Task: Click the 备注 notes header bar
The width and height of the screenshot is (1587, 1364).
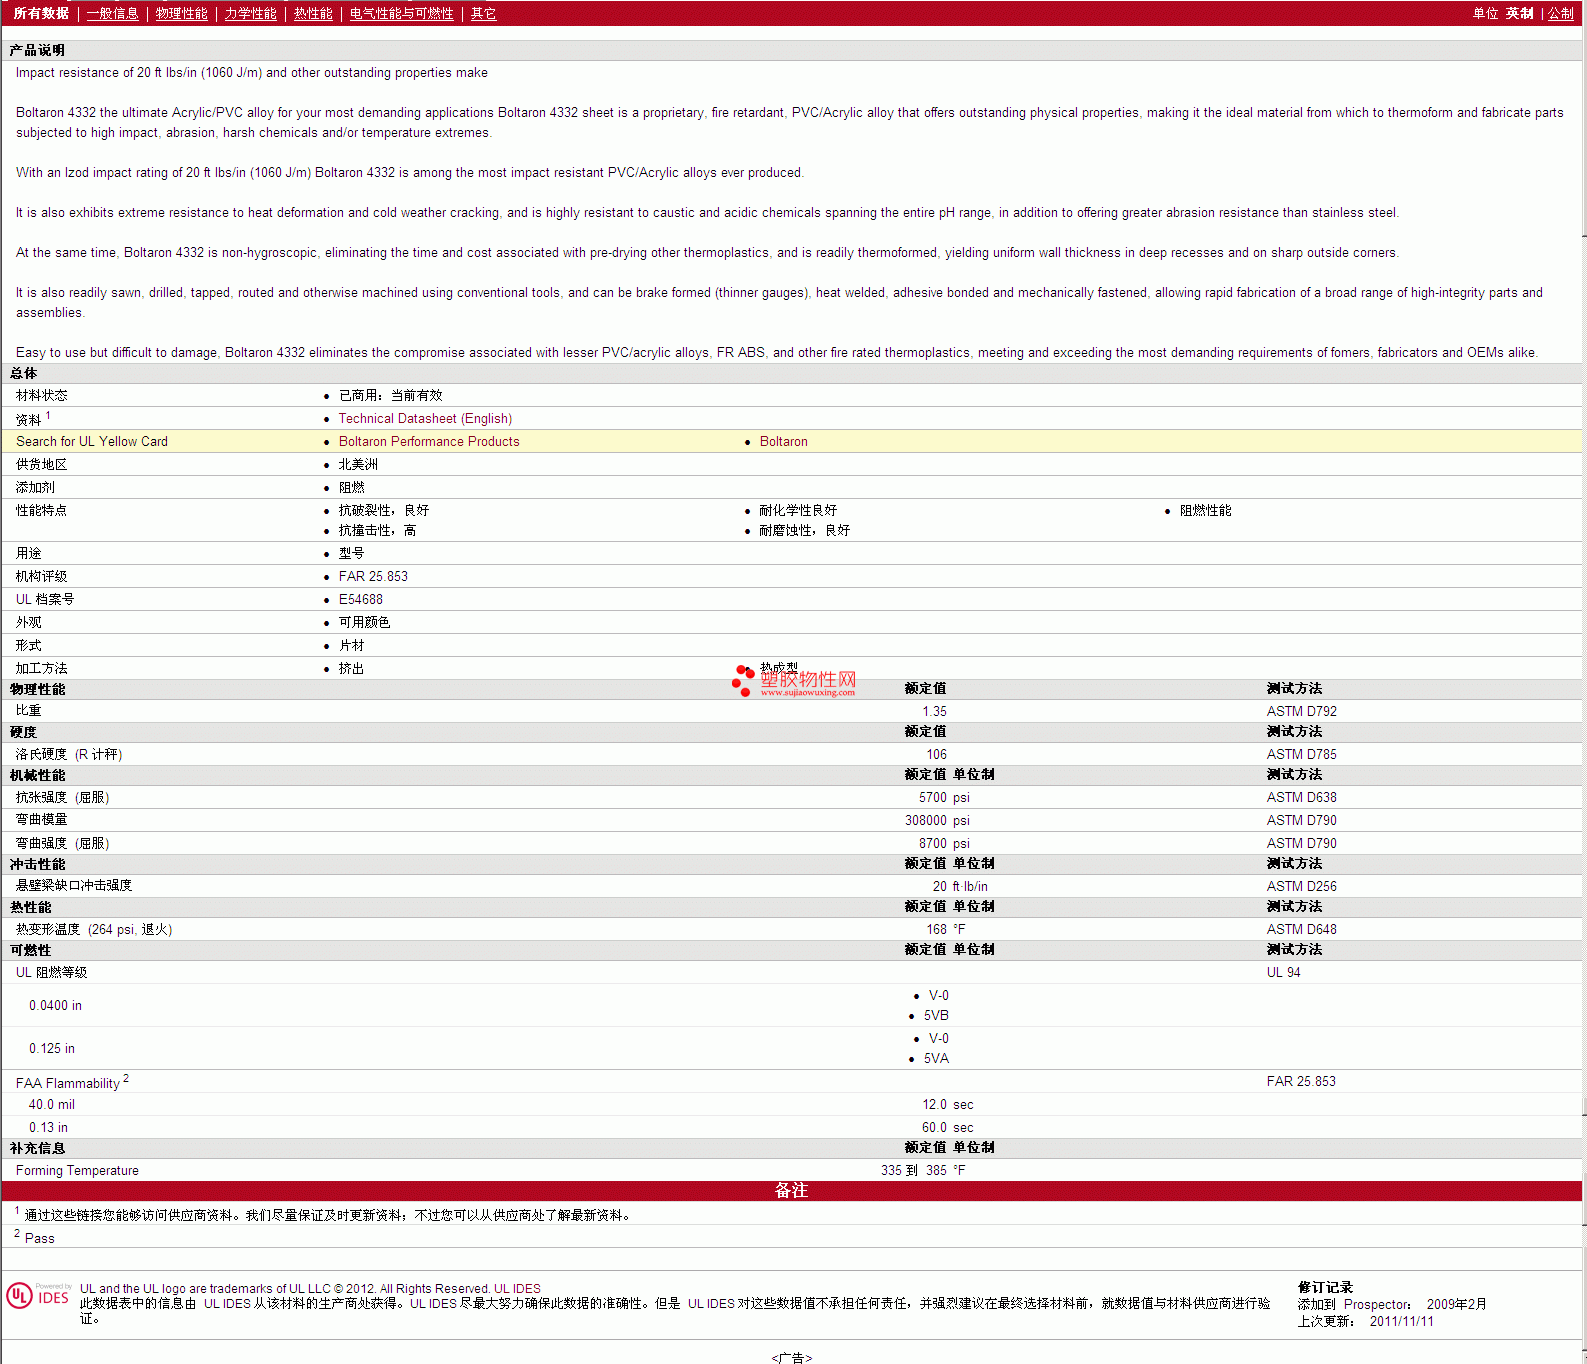Action: pos(792,1190)
